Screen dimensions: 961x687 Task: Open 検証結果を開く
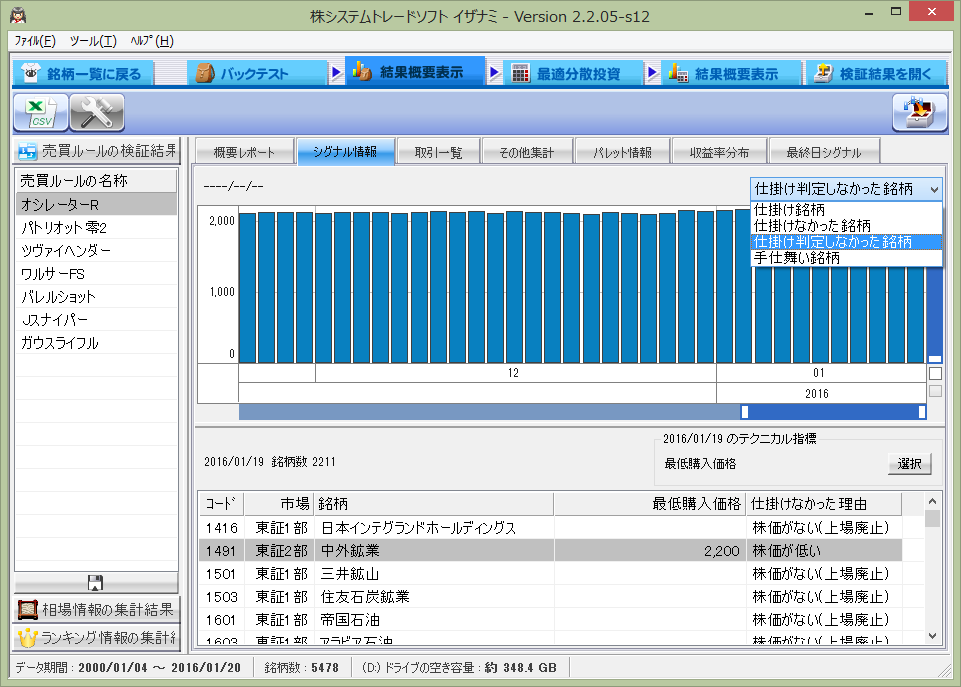[877, 74]
